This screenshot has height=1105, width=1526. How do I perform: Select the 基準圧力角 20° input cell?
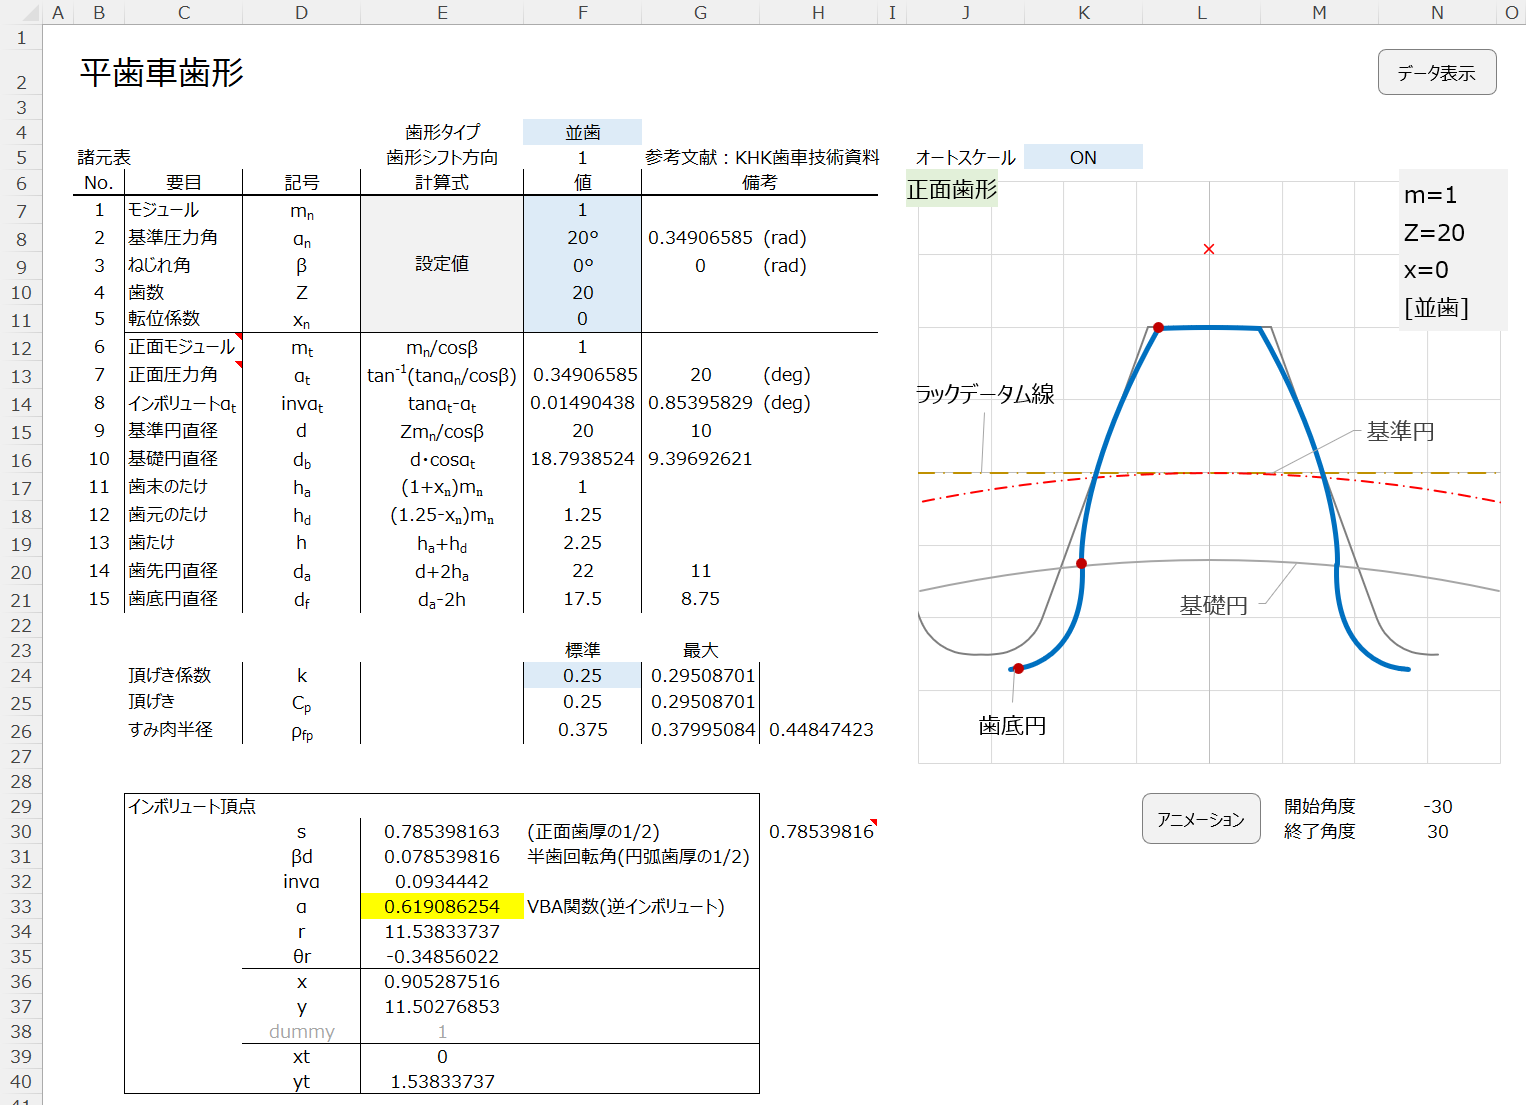pos(582,238)
